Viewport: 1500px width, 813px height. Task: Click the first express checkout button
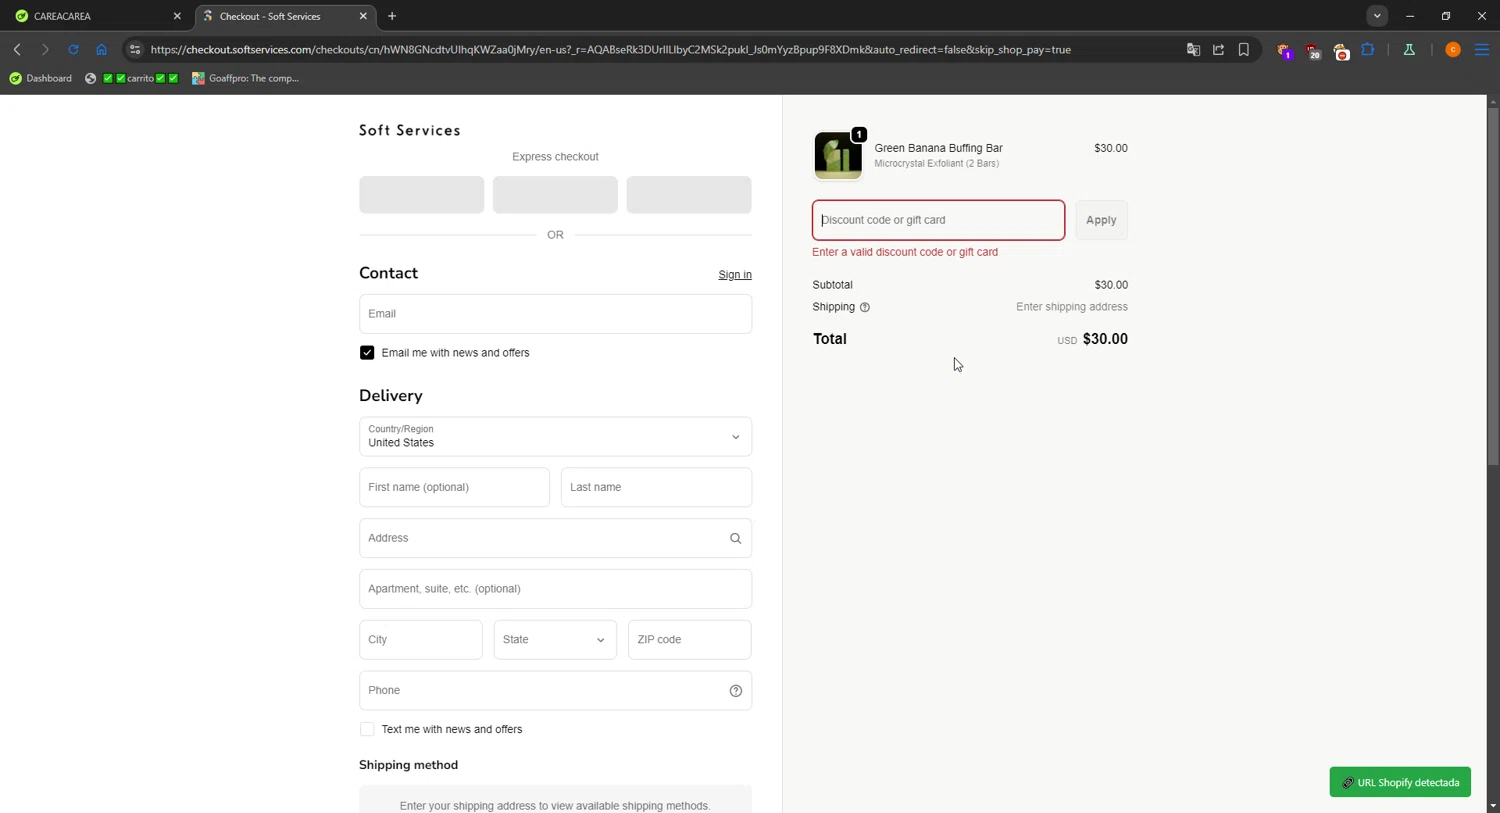click(422, 195)
